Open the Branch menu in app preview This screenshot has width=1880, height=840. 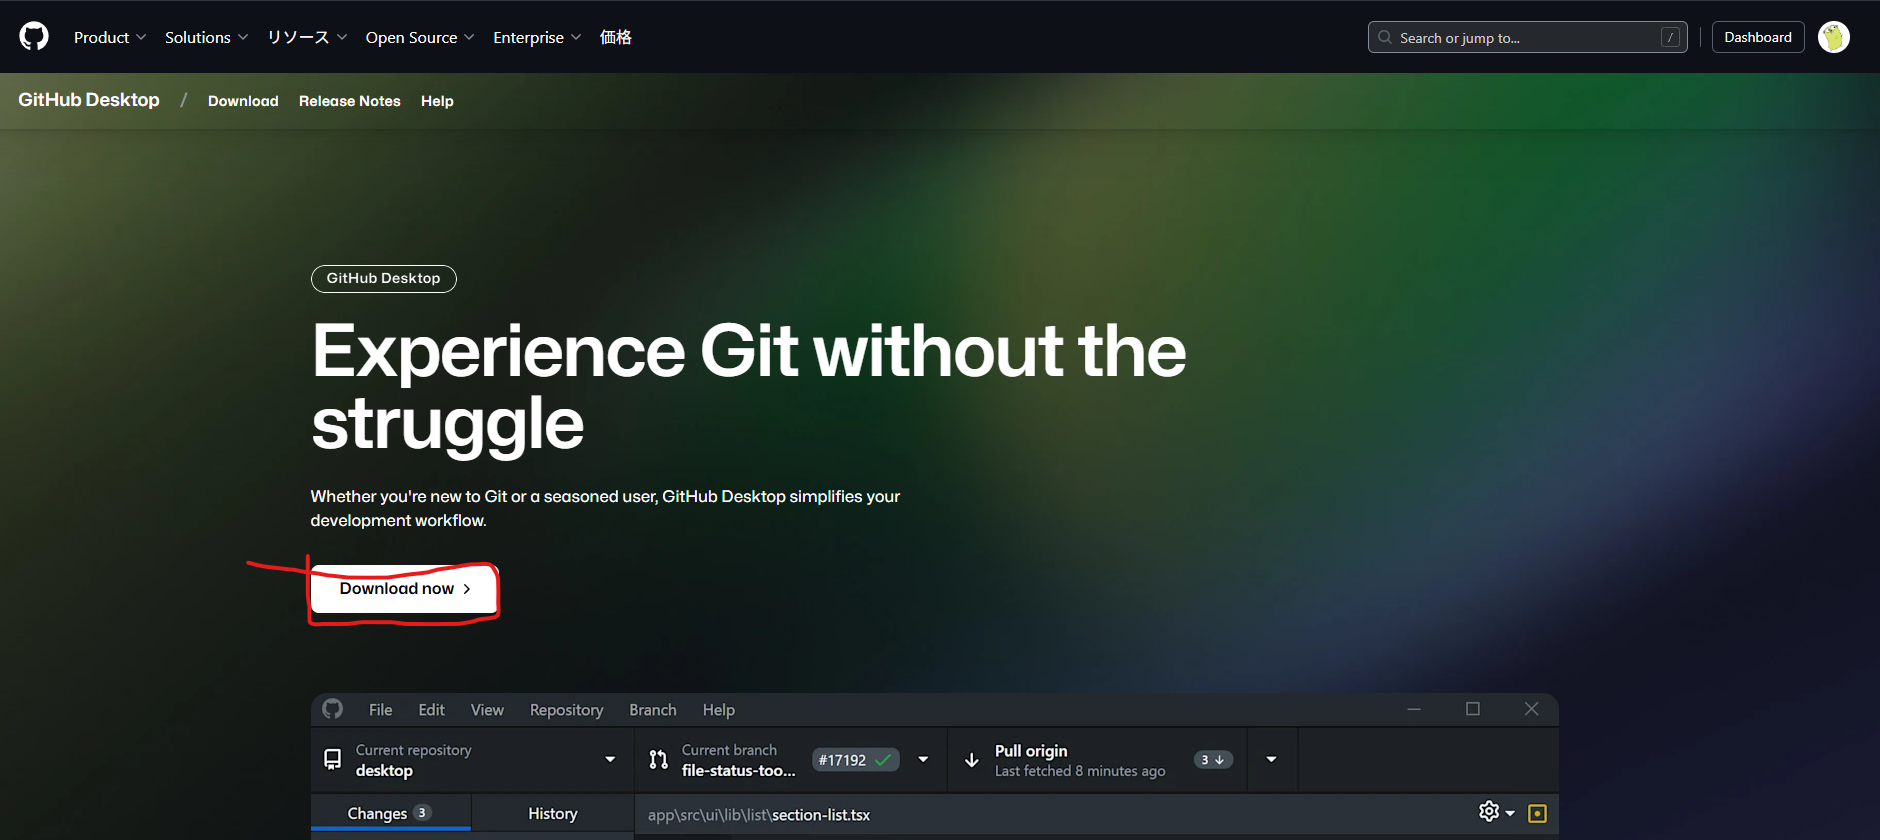[653, 710]
